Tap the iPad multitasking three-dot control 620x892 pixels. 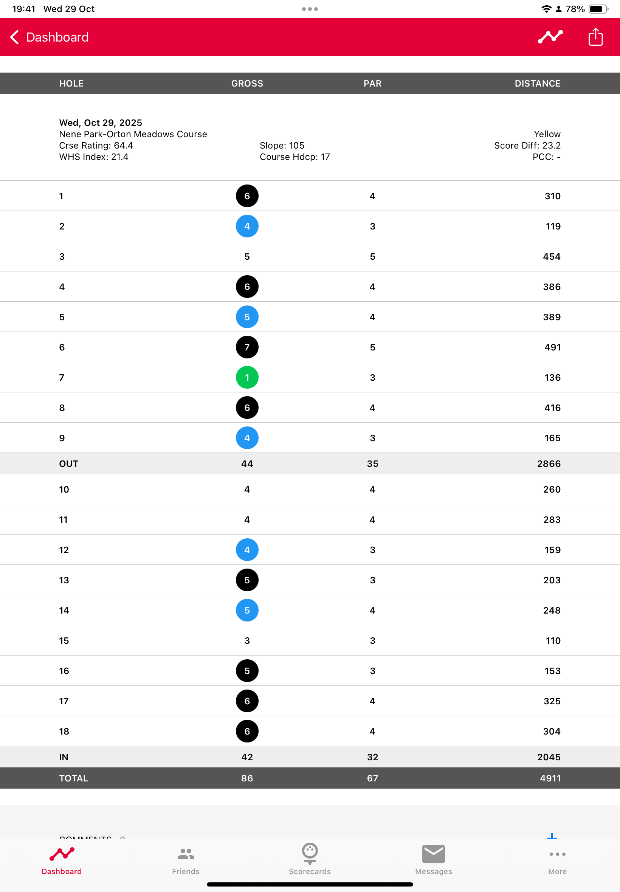point(310,8)
